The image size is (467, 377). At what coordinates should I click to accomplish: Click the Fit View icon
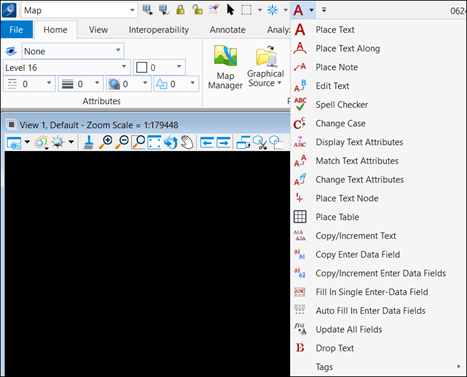coord(154,142)
